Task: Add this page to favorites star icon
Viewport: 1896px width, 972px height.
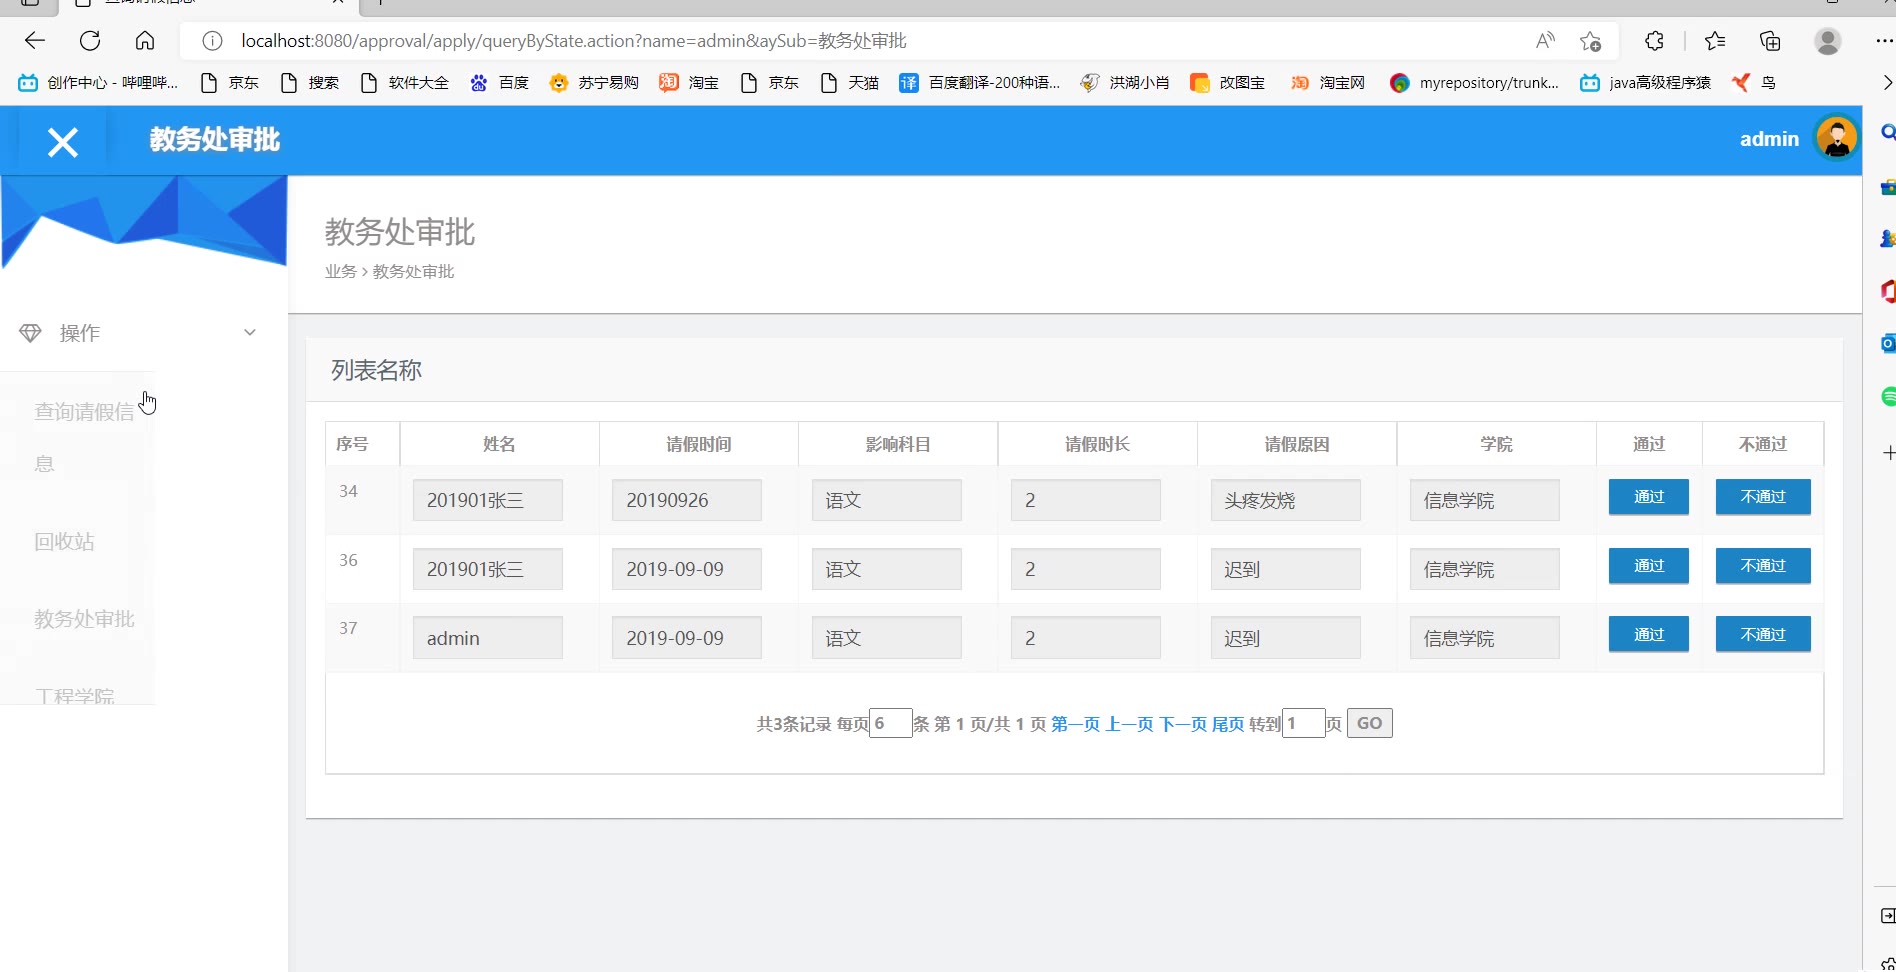Action: [x=1590, y=41]
